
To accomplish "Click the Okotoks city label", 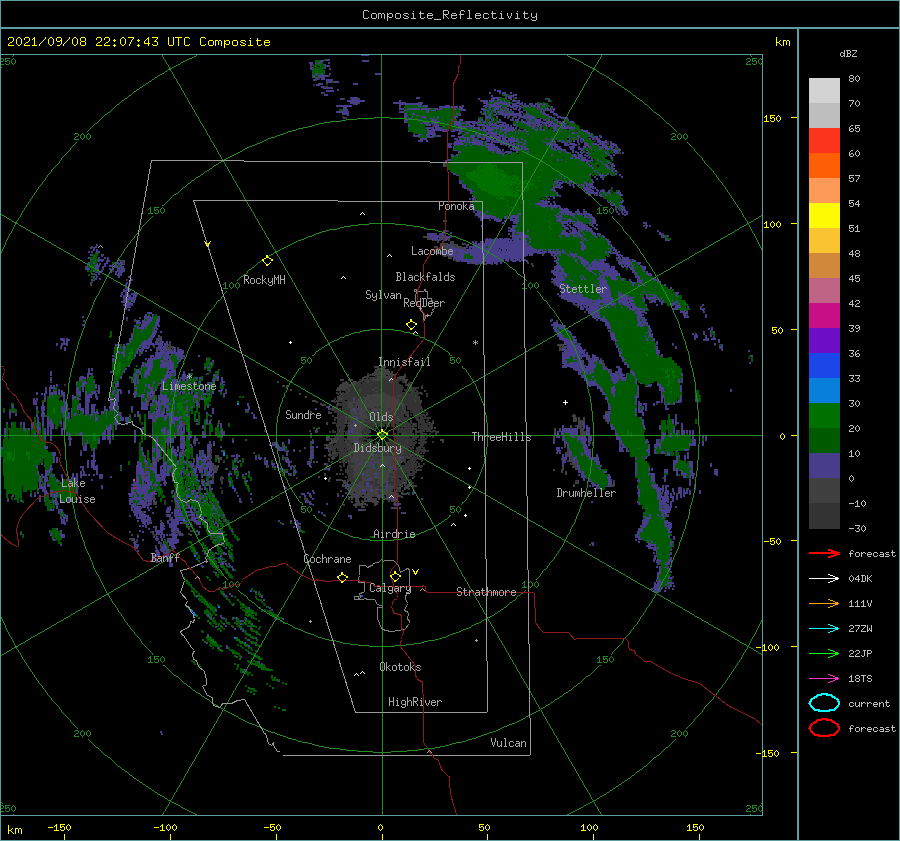I will (x=400, y=667).
